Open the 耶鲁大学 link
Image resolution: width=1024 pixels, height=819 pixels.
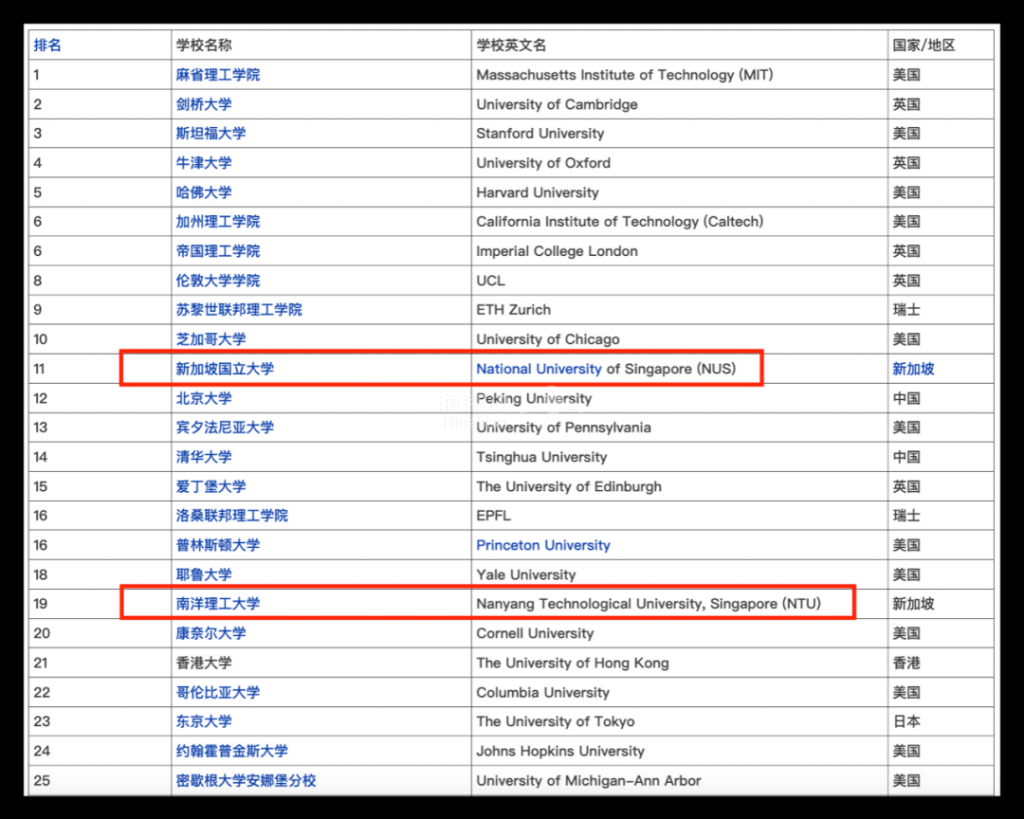(204, 574)
